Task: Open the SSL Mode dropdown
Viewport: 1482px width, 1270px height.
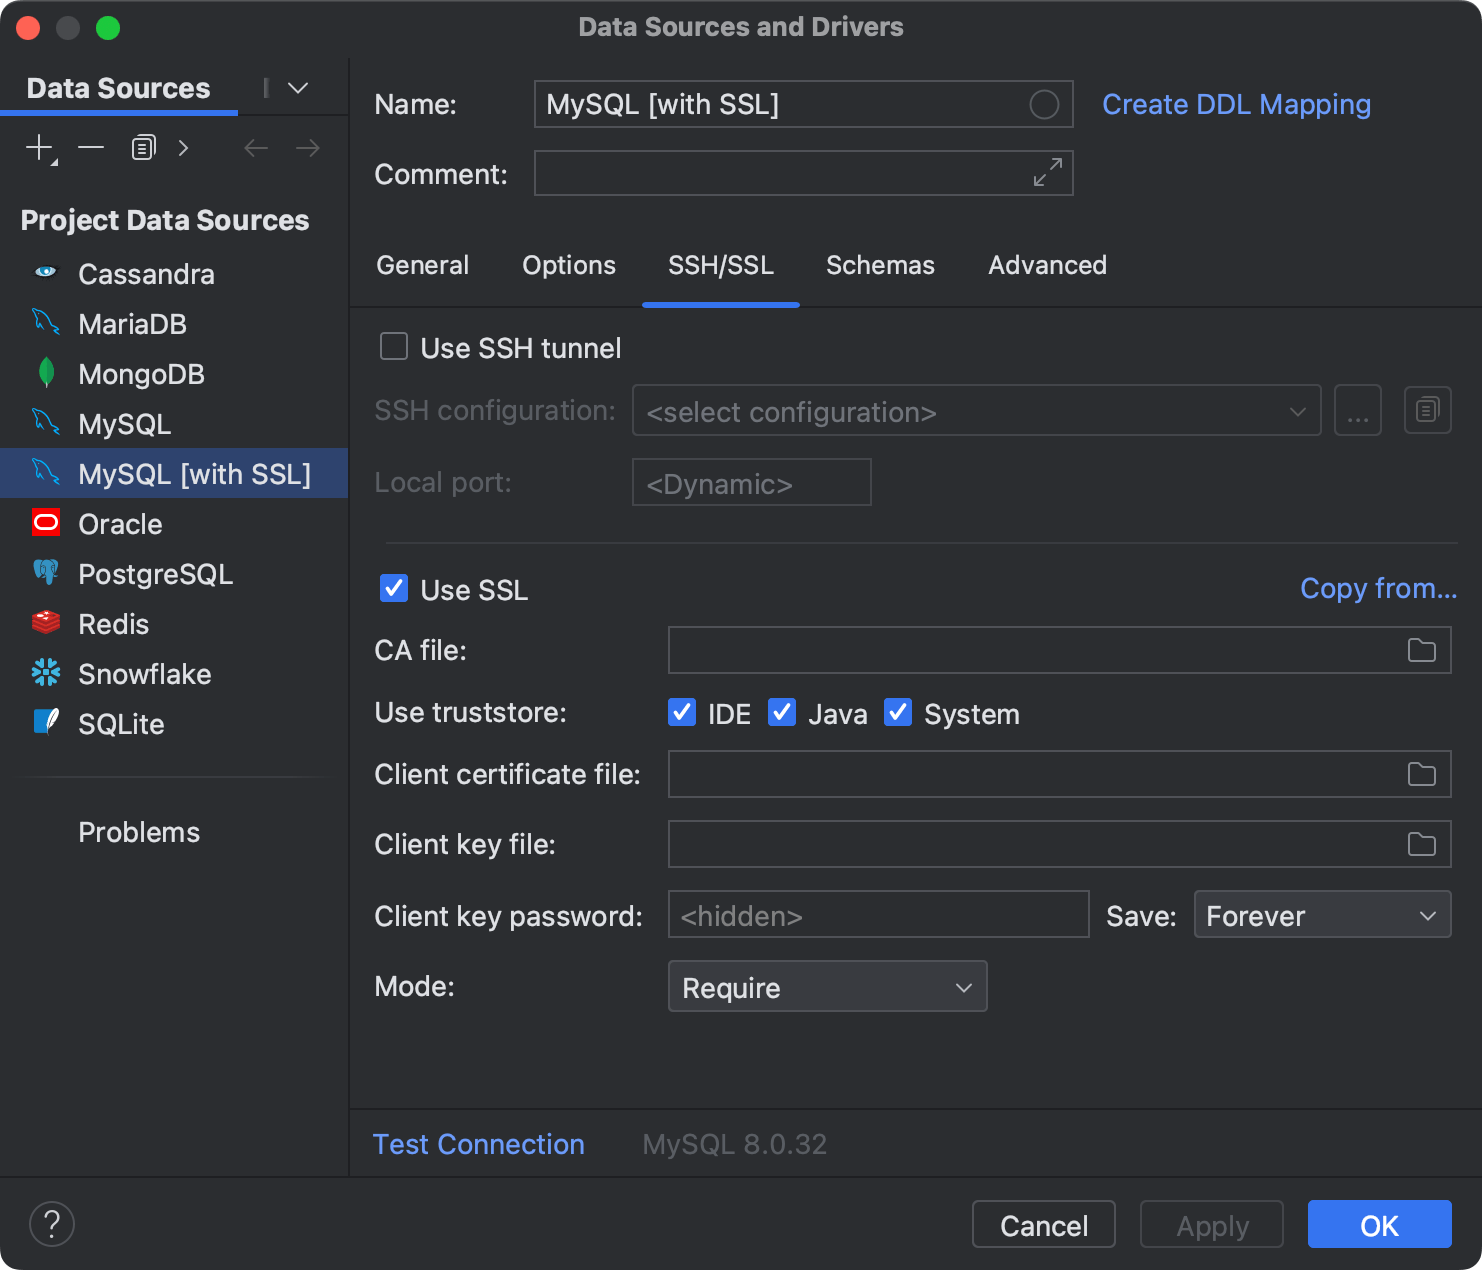Action: tap(827, 986)
